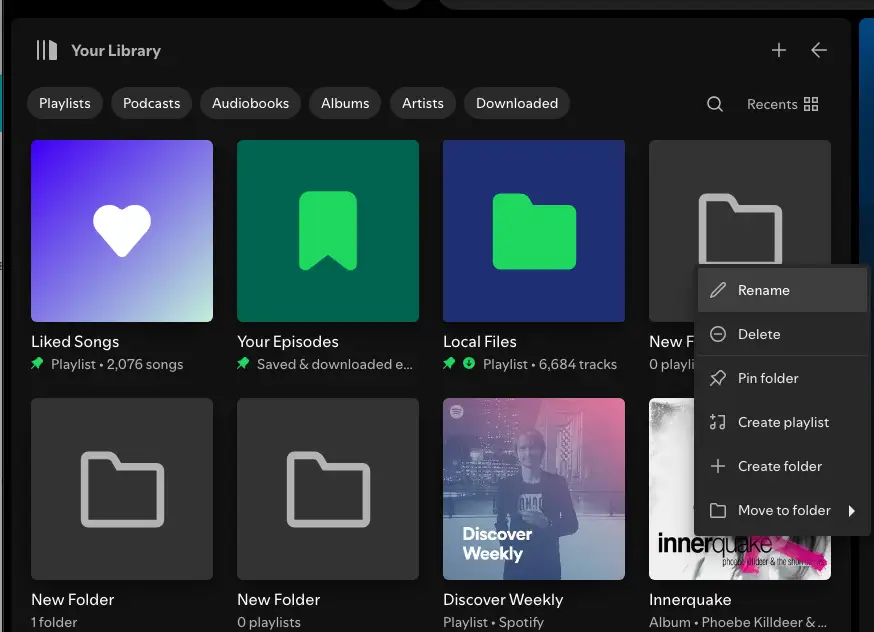Click the Pin folder pushpin icon
The height and width of the screenshot is (632, 874).
pyautogui.click(x=717, y=378)
